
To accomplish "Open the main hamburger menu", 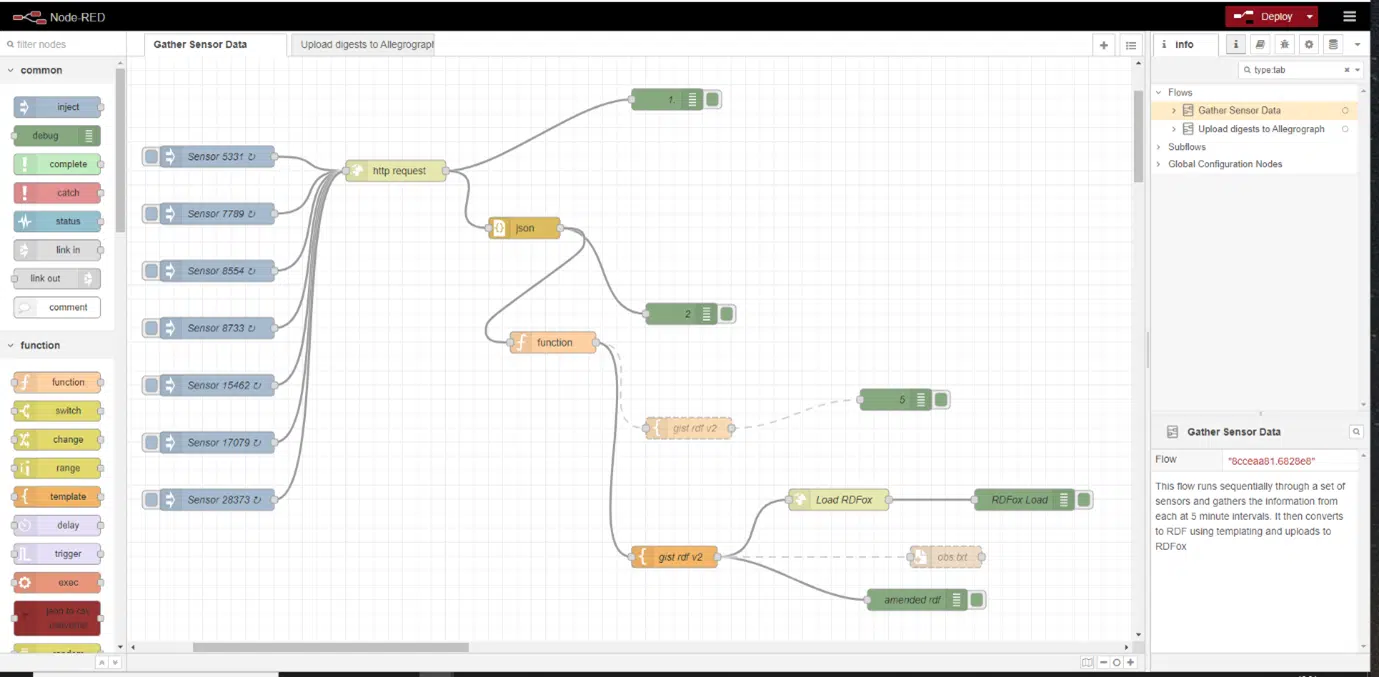I will (x=1349, y=16).
